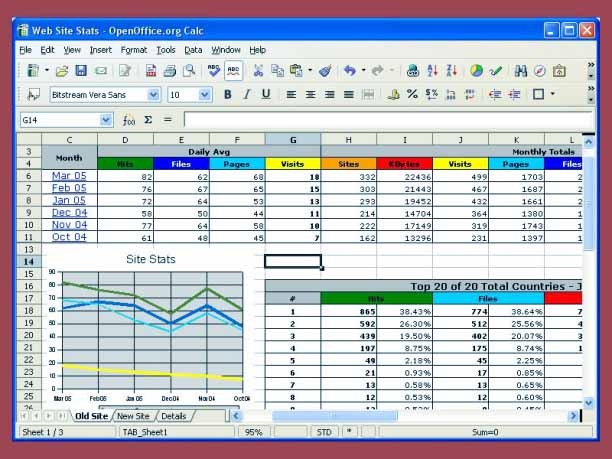This screenshot has height=459, width=612.
Task: Insert a chart using the Chart icon
Action: (x=476, y=71)
